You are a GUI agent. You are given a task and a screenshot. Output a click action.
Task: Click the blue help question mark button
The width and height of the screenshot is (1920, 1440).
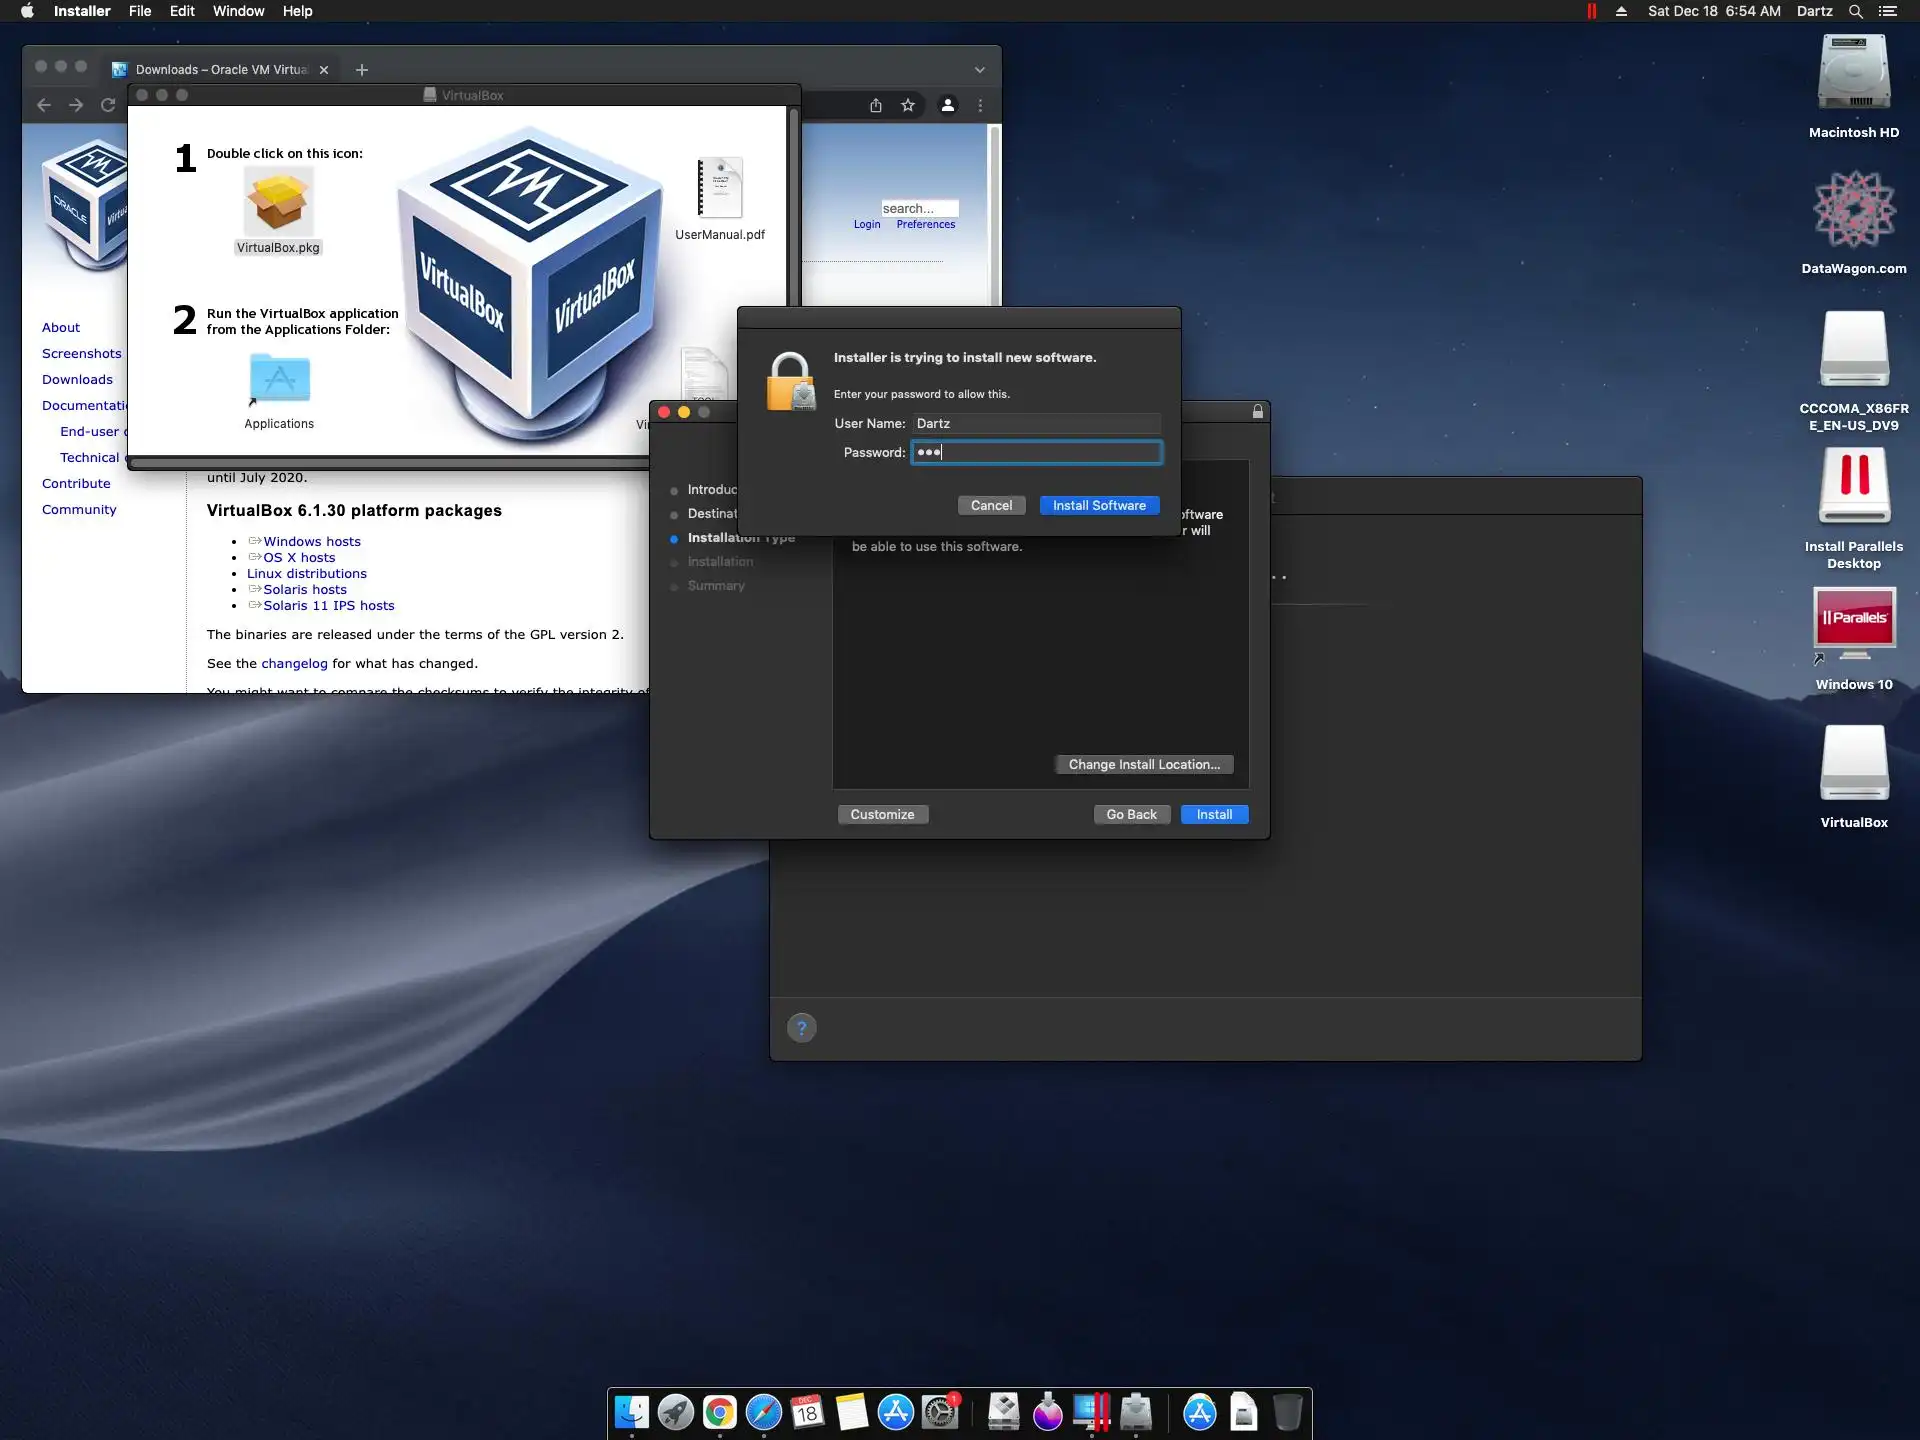(801, 1027)
